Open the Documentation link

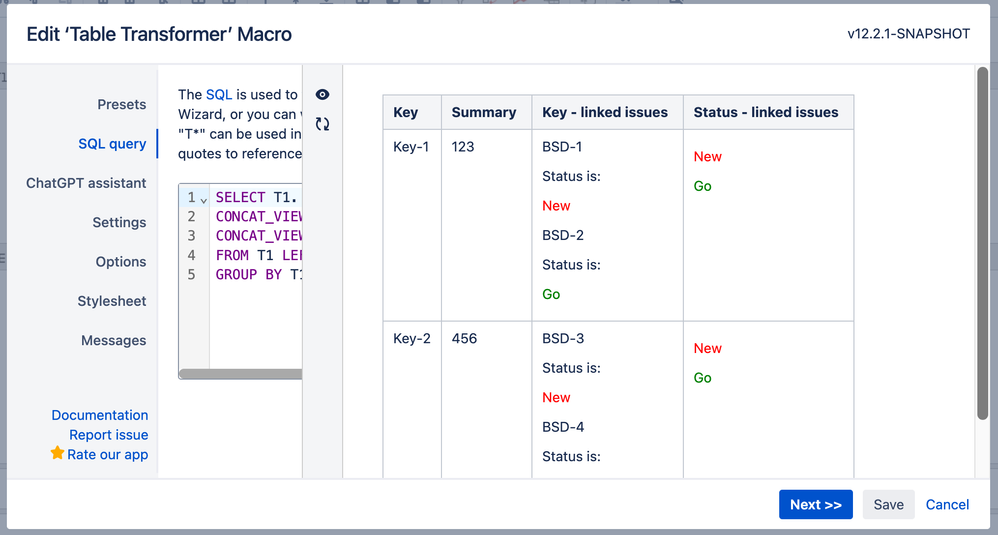(x=100, y=415)
